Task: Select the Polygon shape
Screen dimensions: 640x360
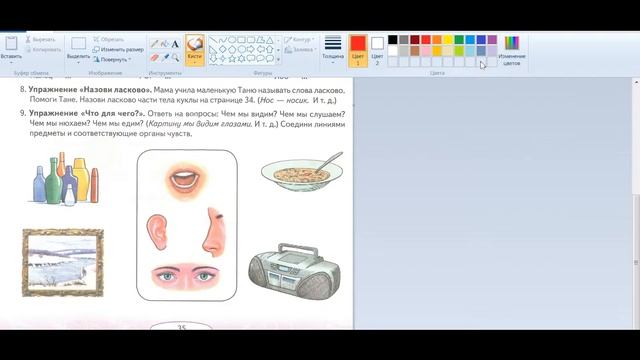Action: [x=260, y=40]
